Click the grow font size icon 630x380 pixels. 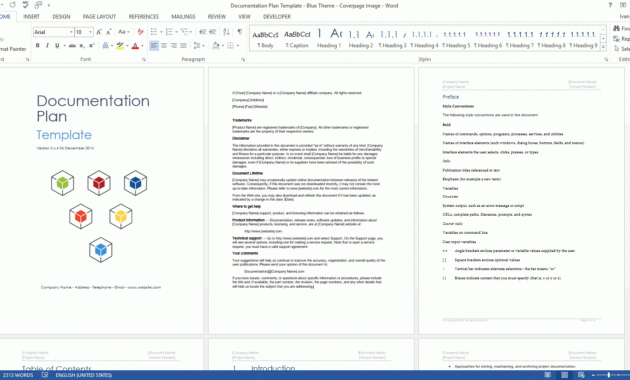point(99,32)
